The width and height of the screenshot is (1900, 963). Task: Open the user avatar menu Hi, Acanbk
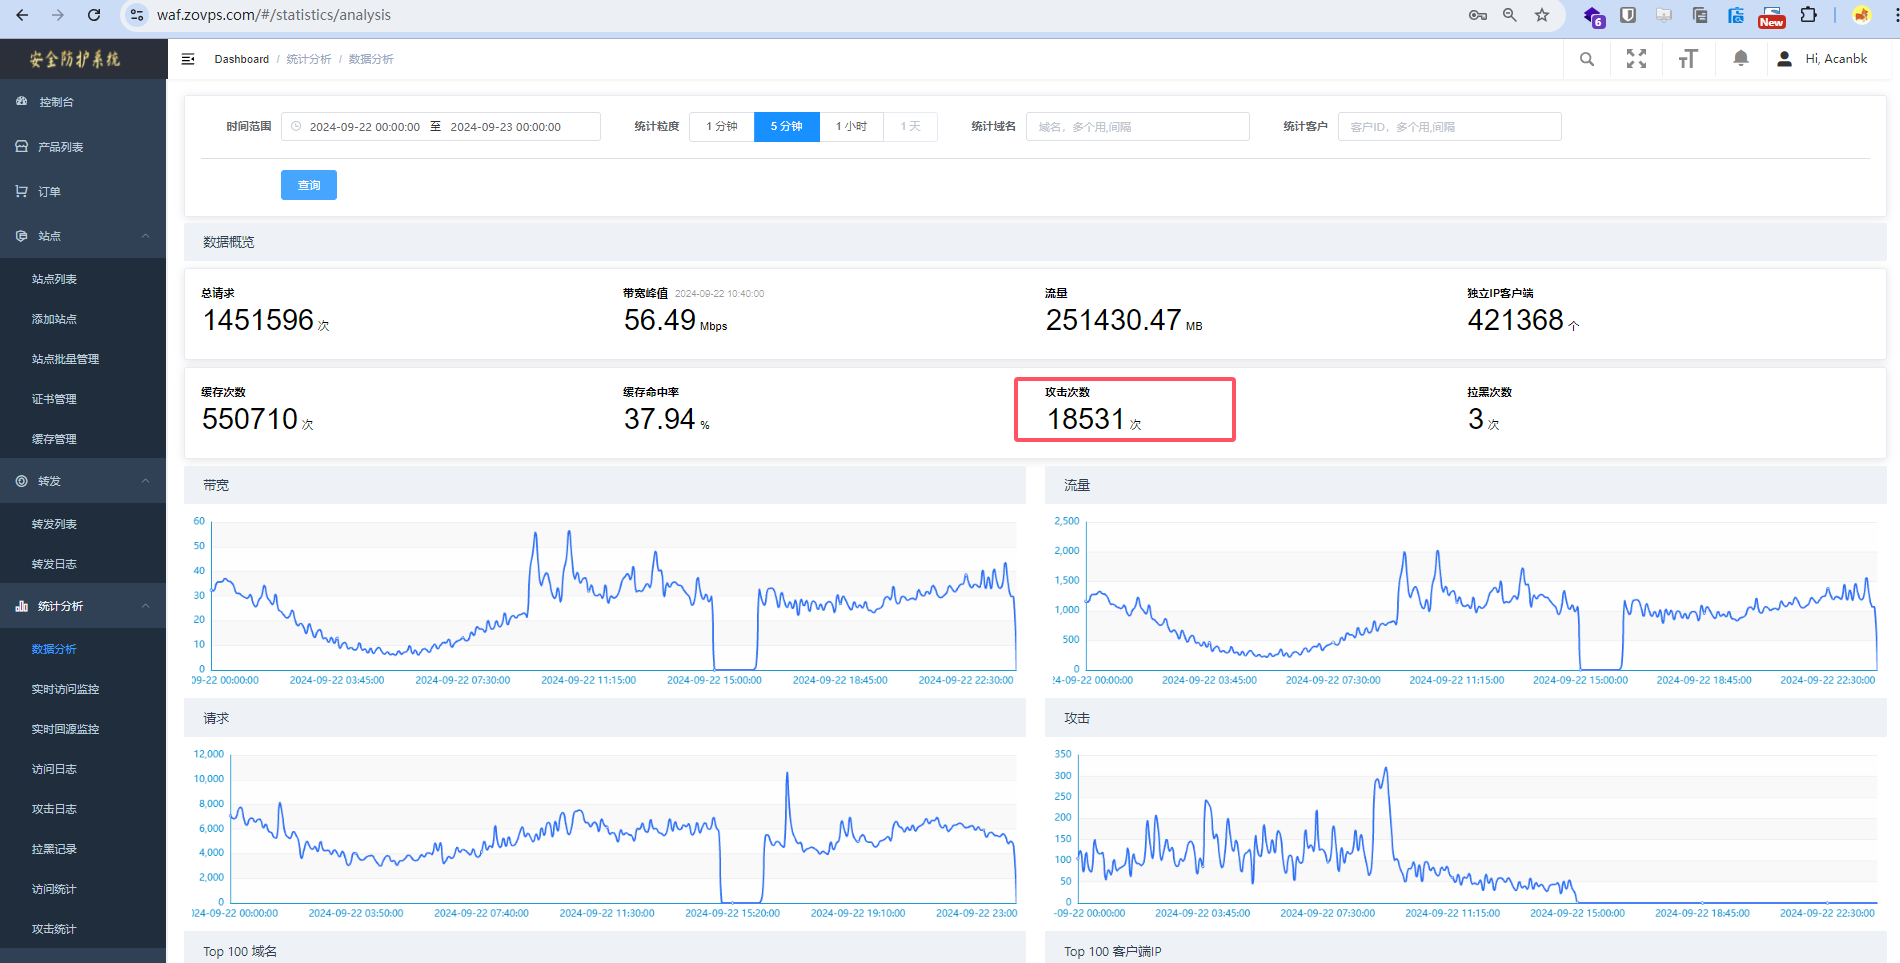click(x=1822, y=59)
